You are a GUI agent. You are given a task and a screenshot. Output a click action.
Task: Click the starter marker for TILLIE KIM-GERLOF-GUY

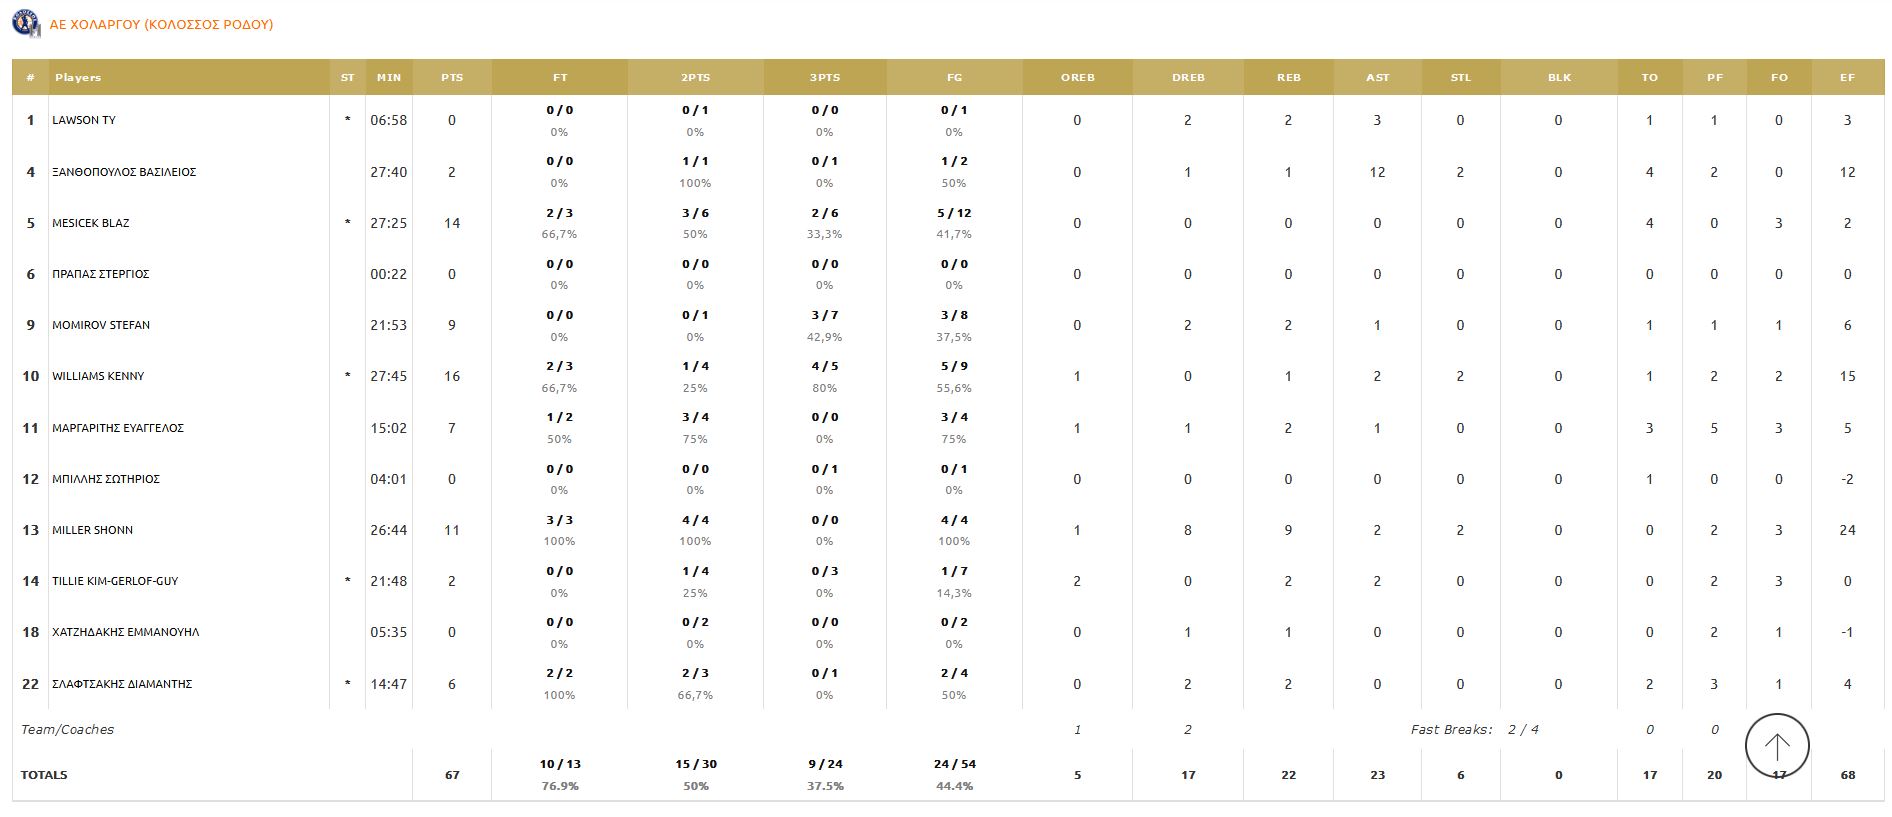[x=346, y=581]
